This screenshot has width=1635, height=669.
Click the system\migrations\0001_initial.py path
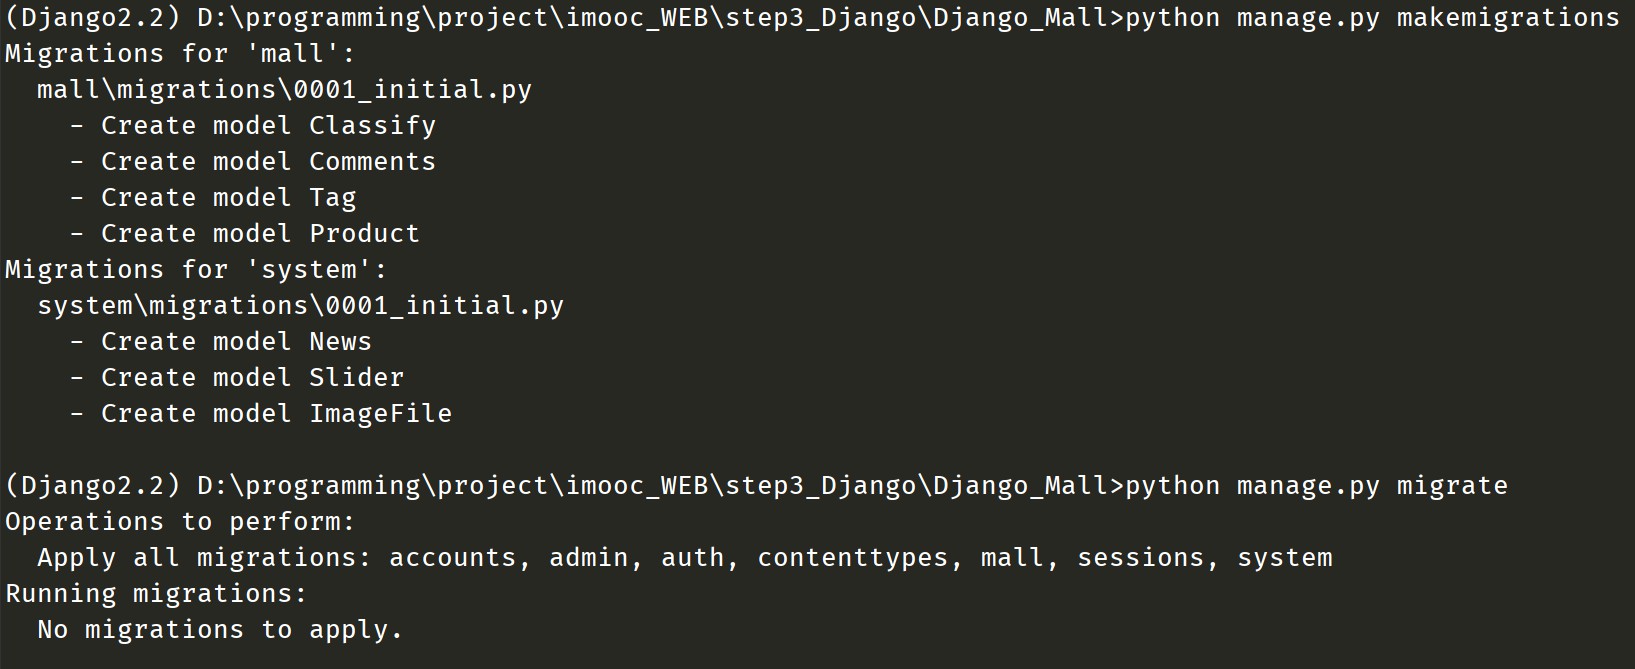[x=300, y=306]
